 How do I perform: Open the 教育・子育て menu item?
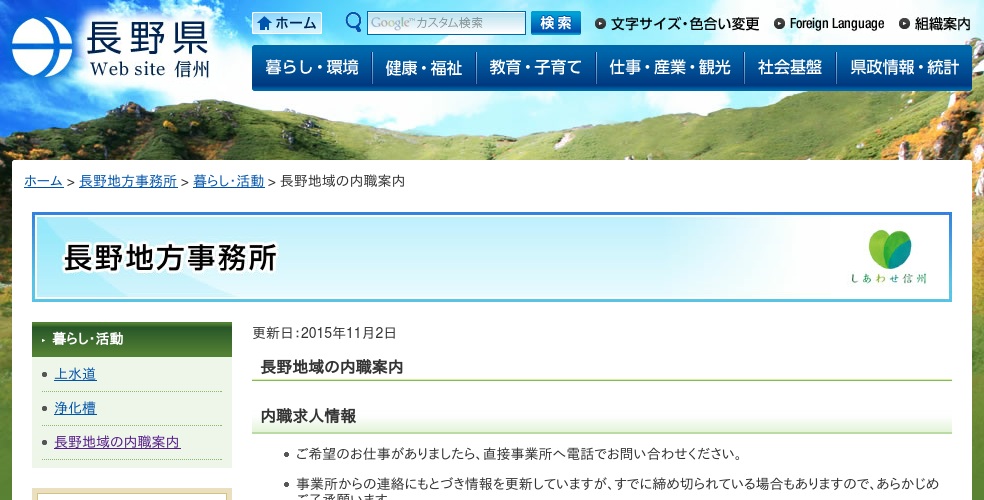[x=535, y=68]
